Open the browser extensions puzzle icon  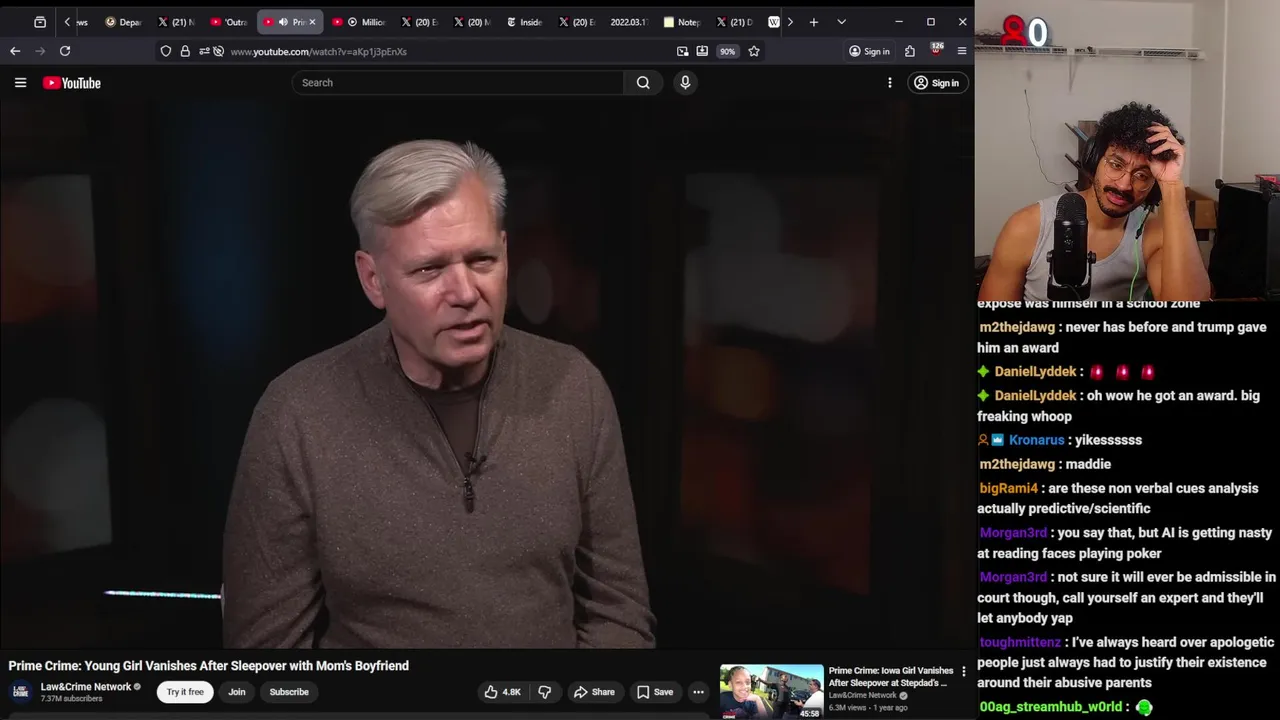click(x=910, y=51)
